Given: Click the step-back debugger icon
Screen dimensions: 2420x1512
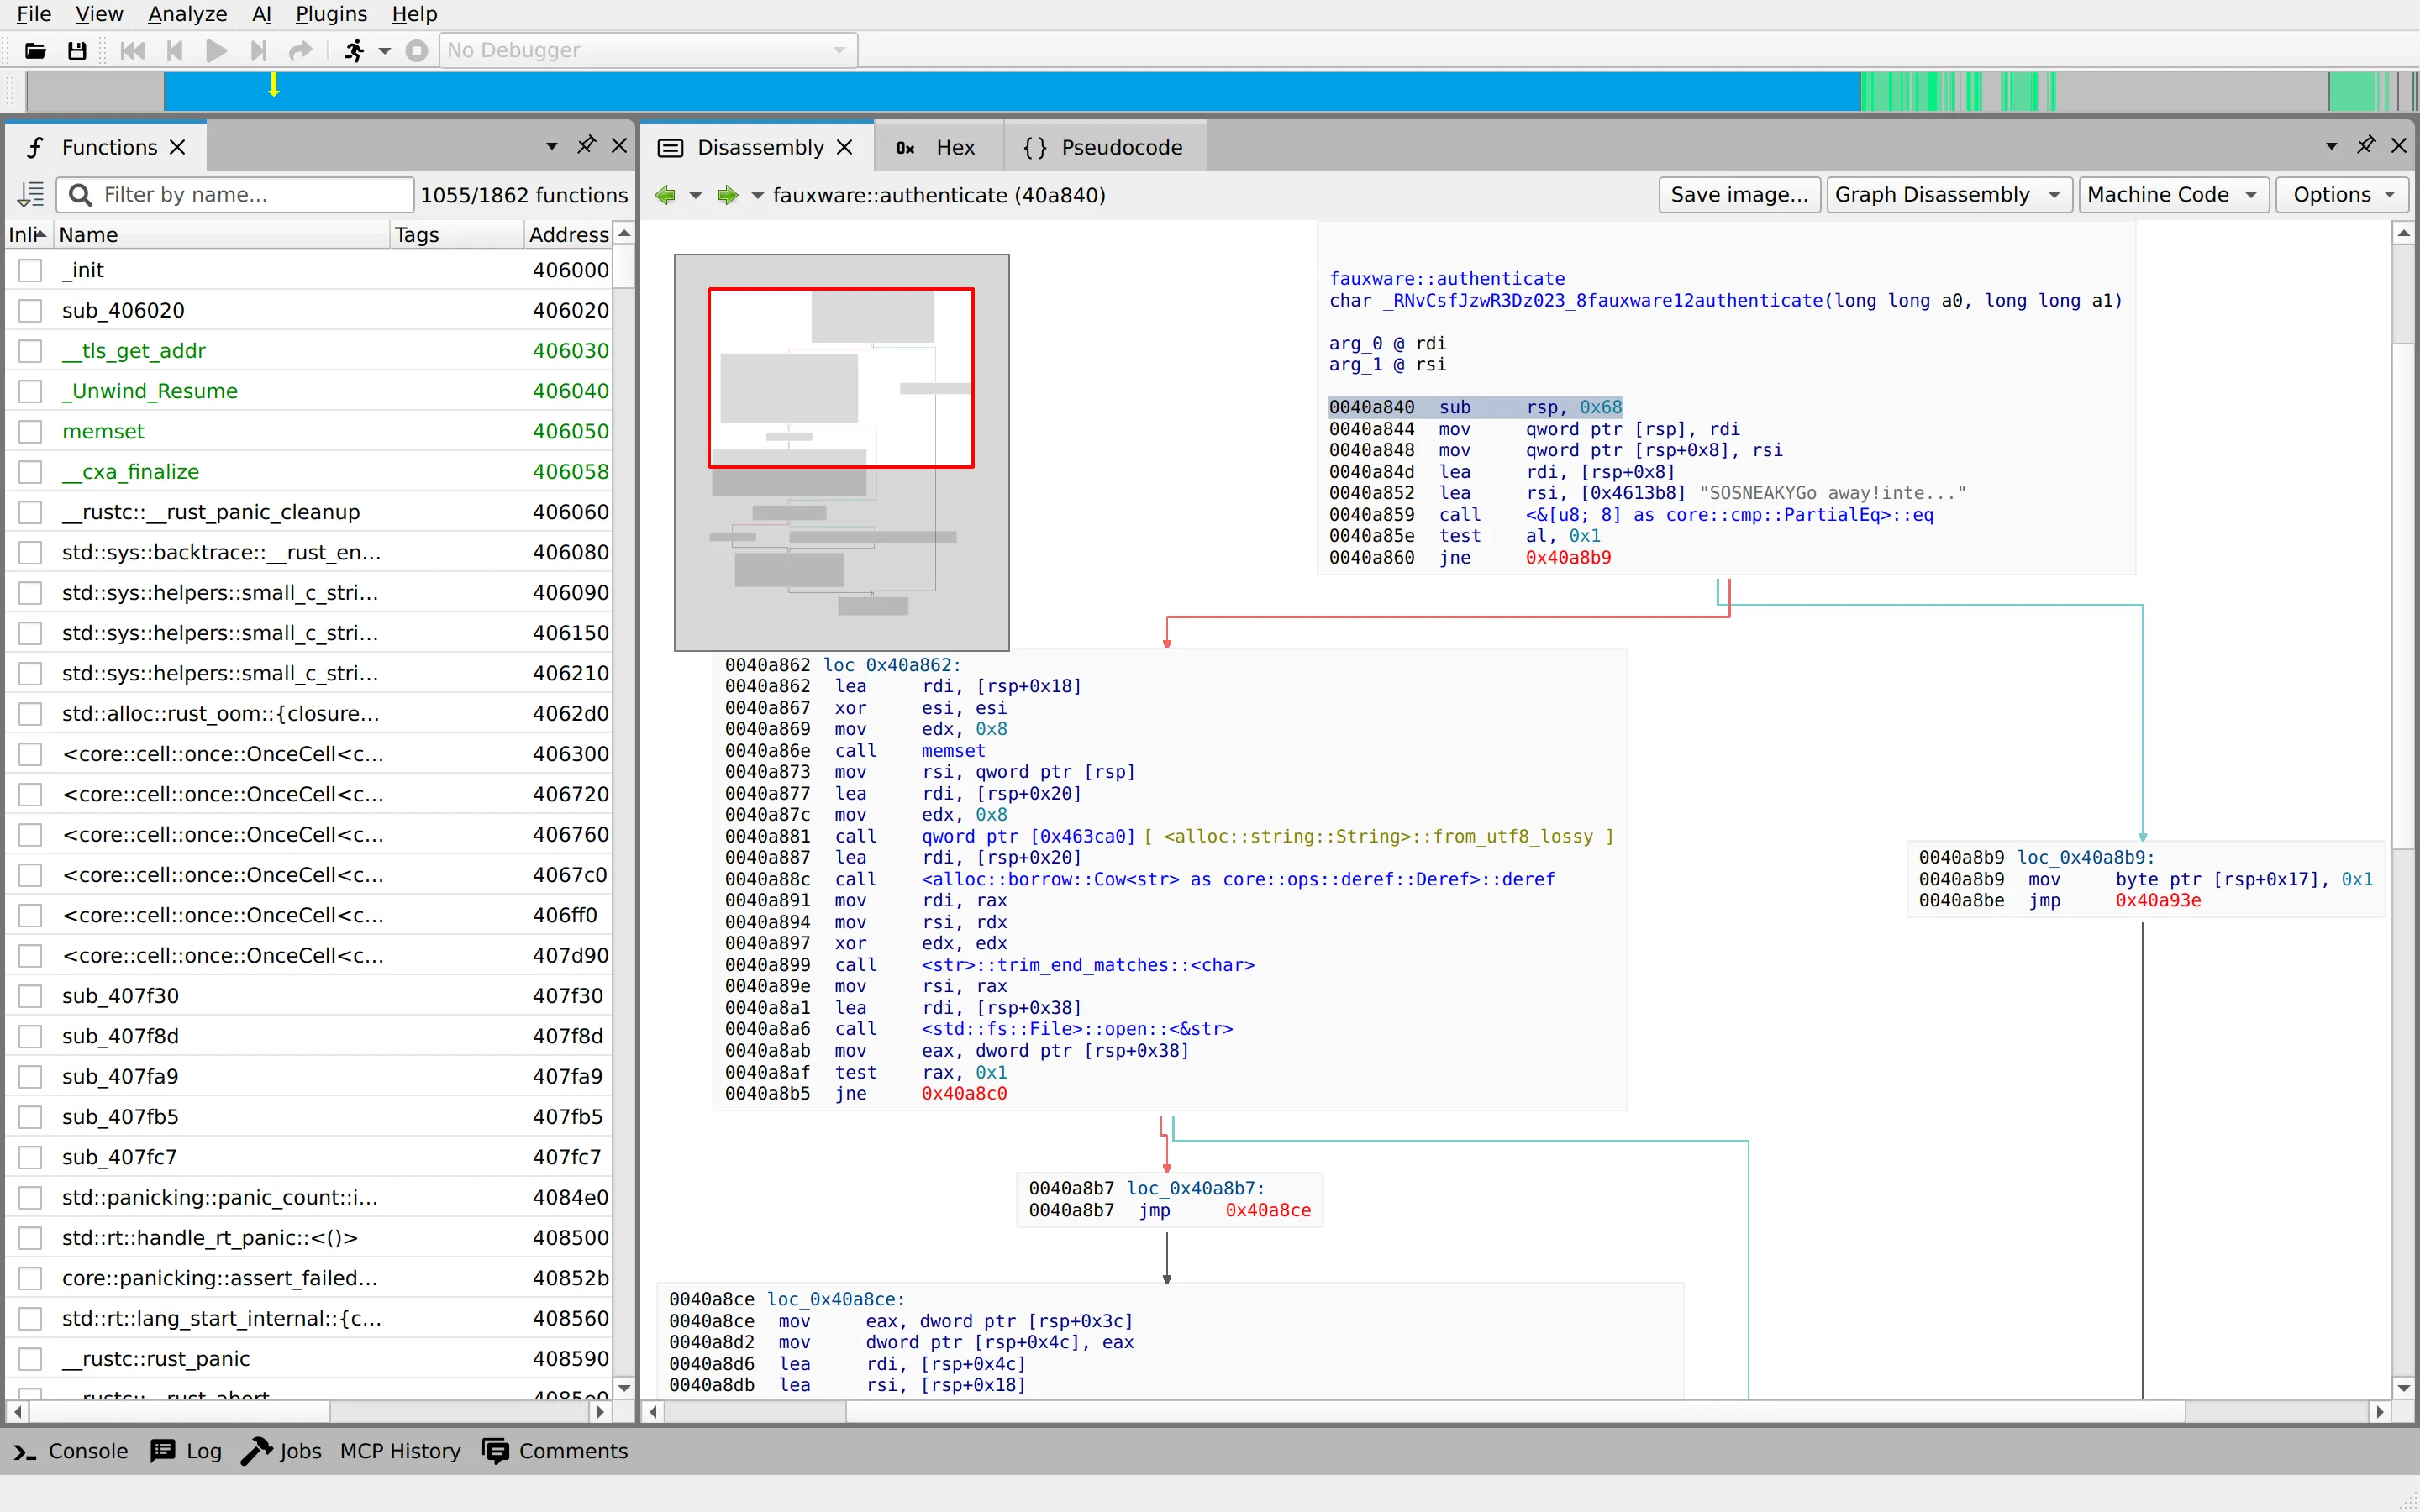Looking at the screenshot, I should pyautogui.click(x=175, y=50).
